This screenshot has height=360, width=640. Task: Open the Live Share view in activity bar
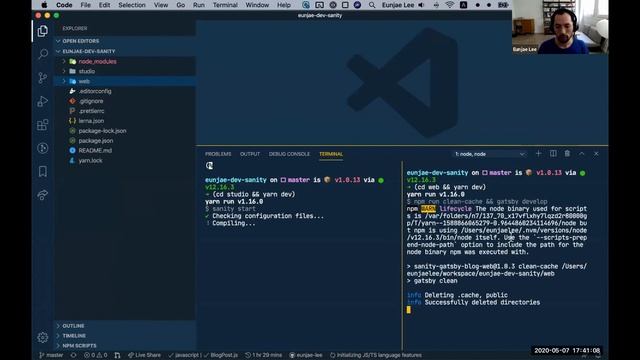[42, 195]
